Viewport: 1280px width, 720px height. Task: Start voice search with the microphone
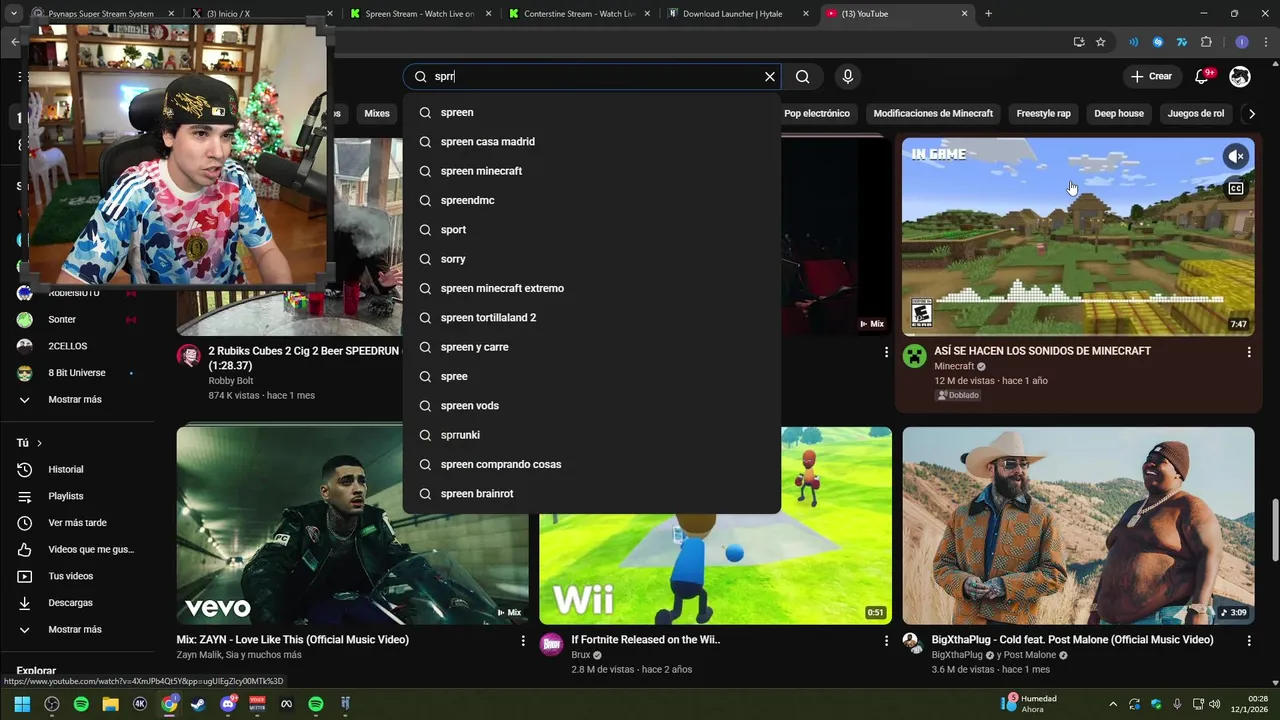[x=848, y=77]
